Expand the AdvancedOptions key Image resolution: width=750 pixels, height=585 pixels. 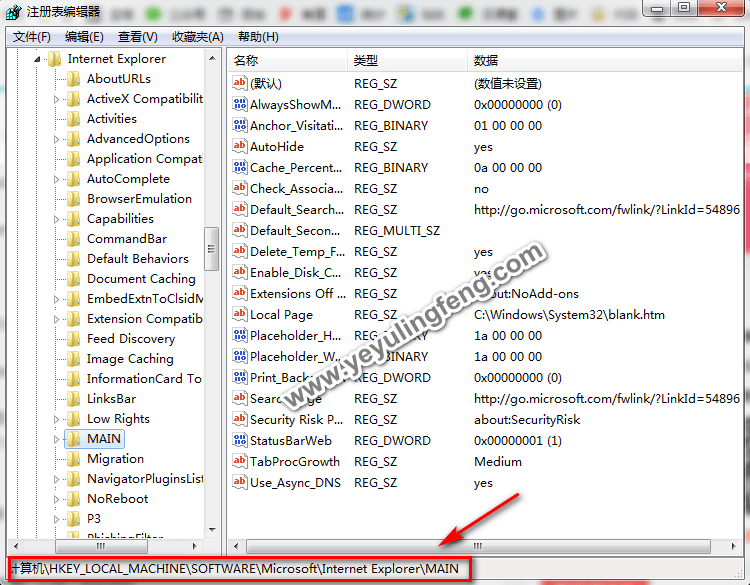coord(56,139)
